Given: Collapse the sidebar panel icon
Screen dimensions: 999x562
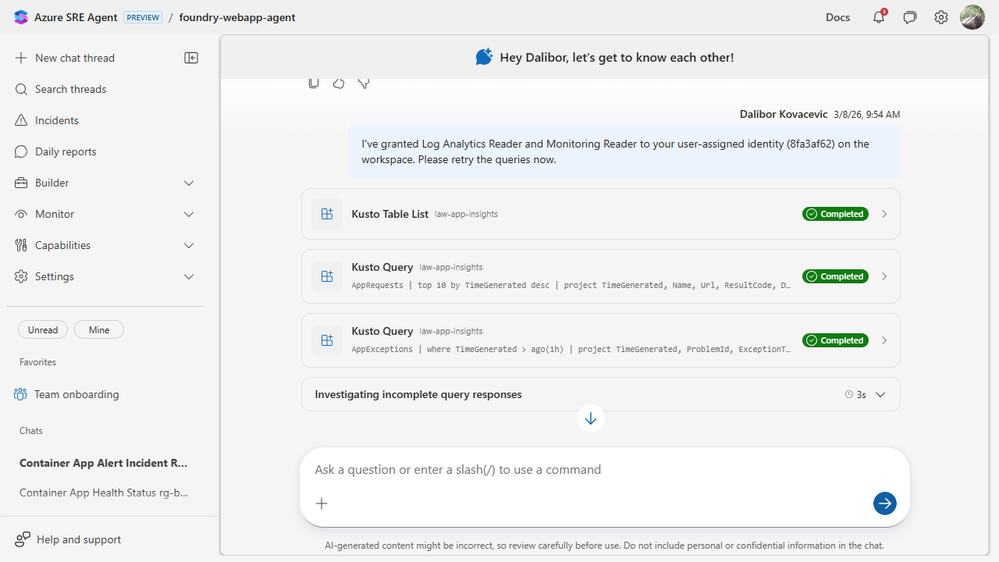Looking at the screenshot, I should tap(191, 58).
